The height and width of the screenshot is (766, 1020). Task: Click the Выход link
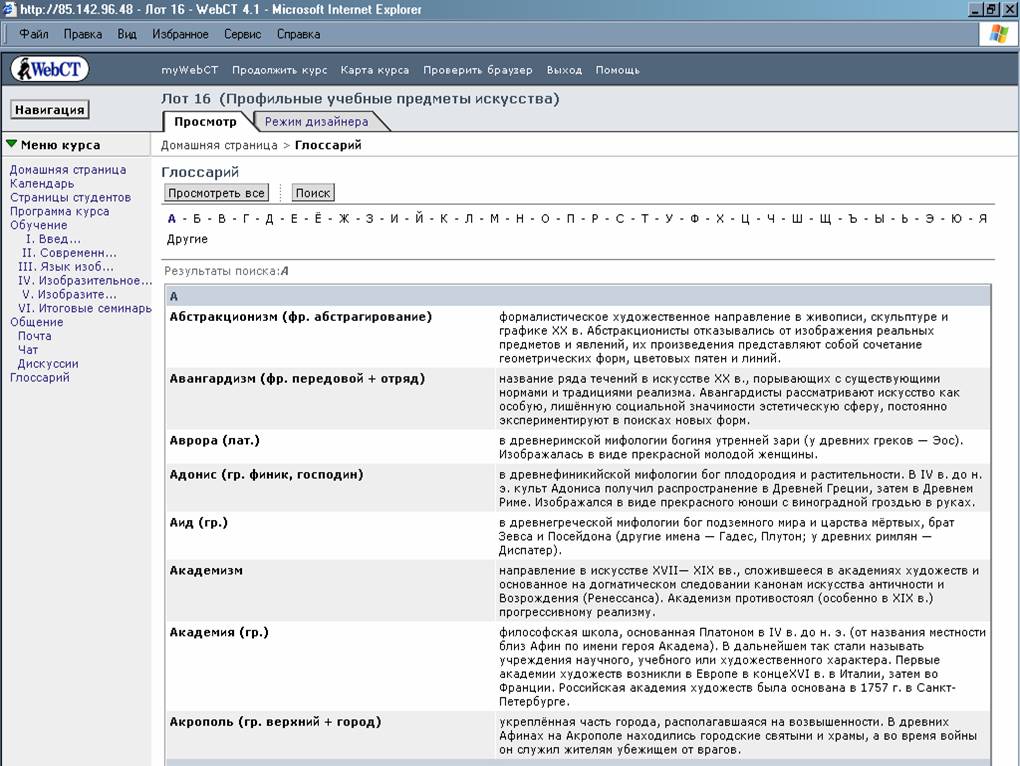click(564, 70)
